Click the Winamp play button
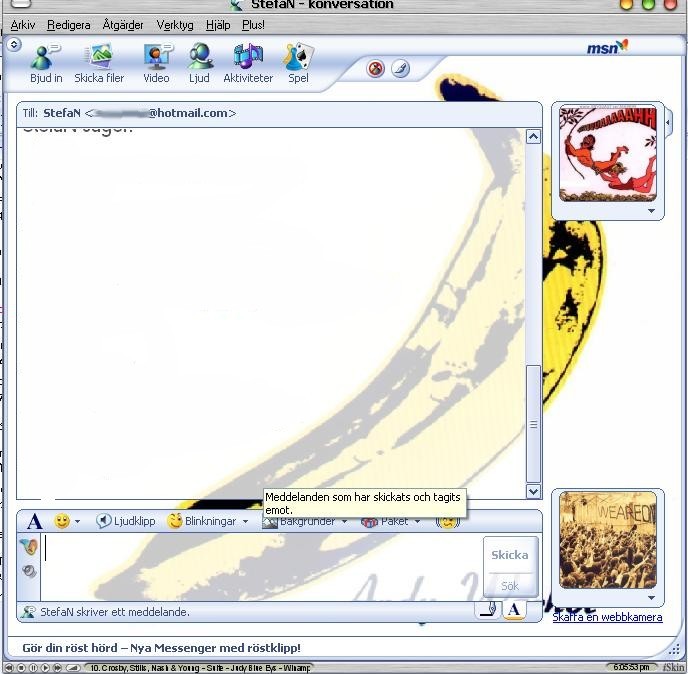 click(45, 668)
